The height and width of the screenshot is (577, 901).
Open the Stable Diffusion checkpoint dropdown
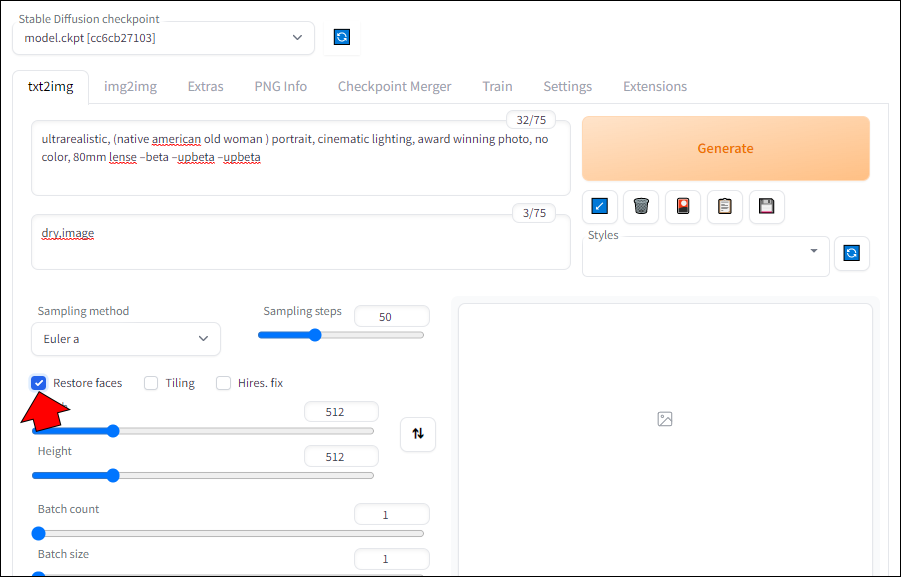tap(164, 38)
